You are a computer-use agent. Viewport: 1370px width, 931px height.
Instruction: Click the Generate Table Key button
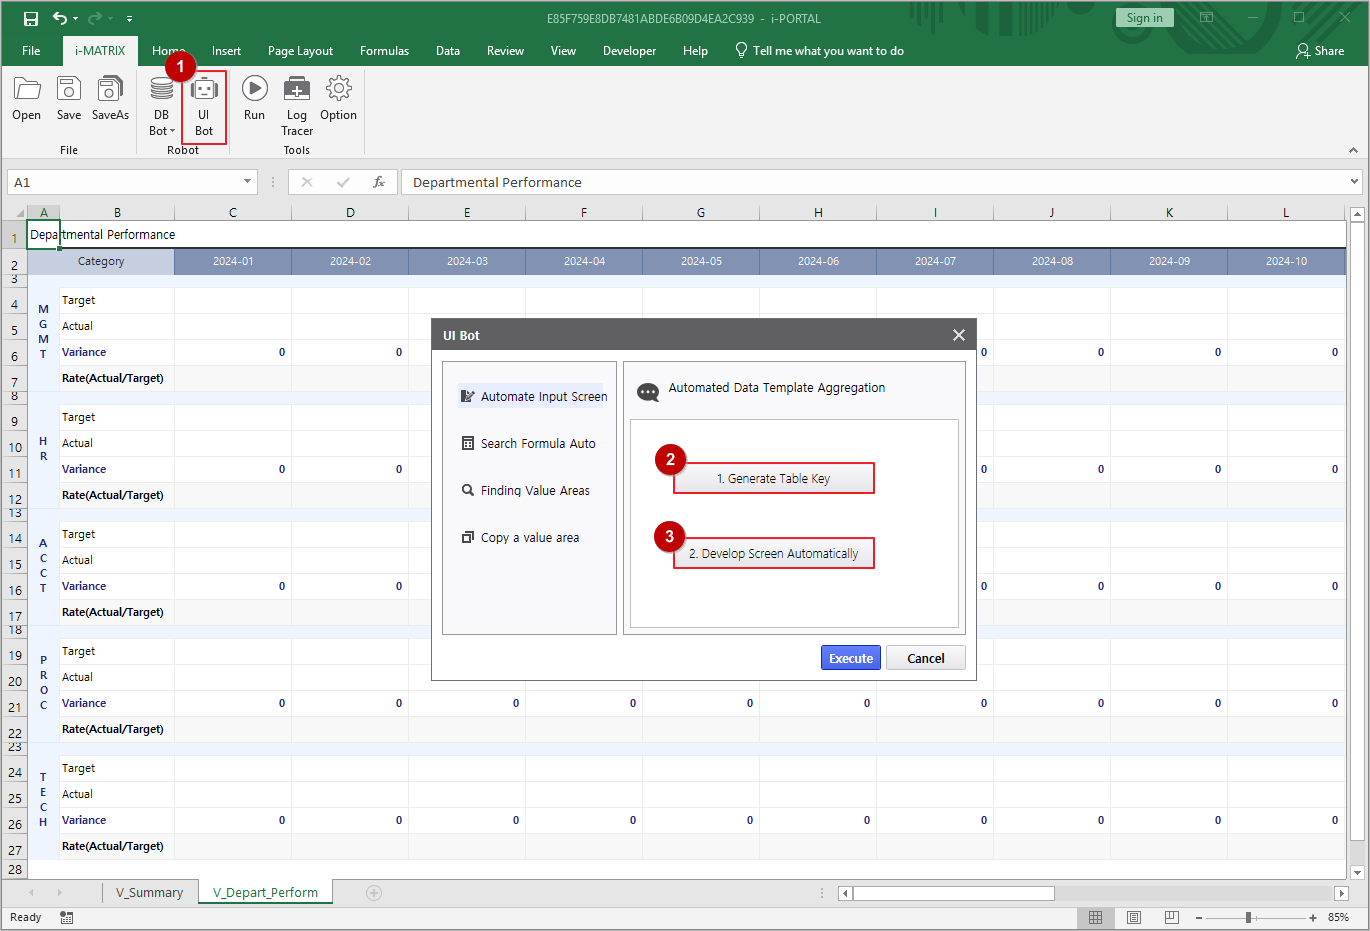click(x=773, y=478)
